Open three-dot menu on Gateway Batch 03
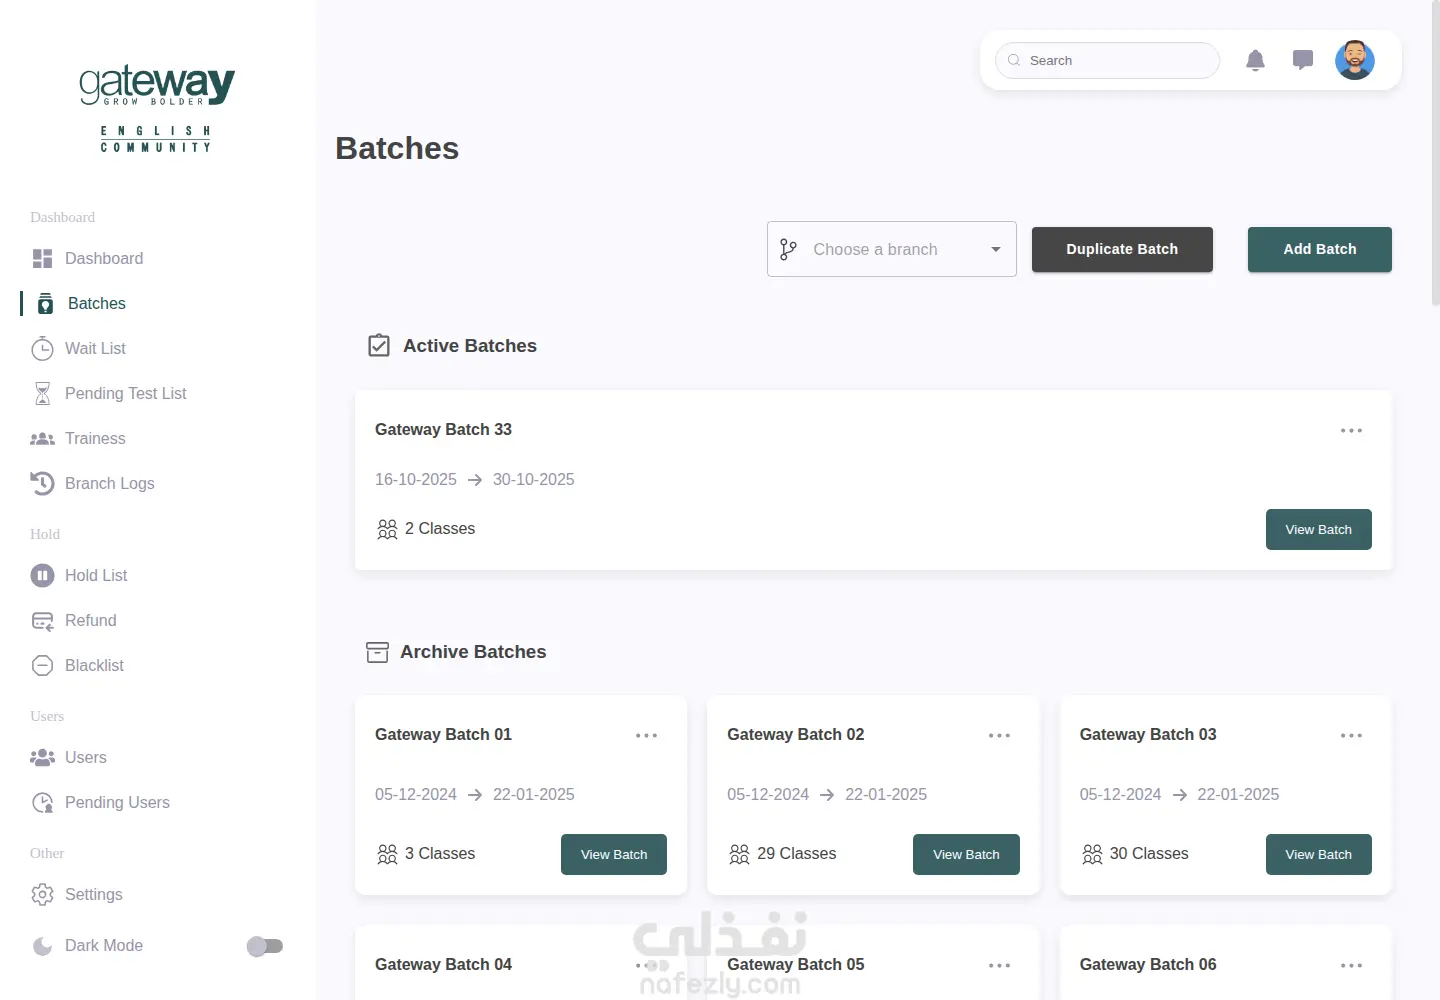Screen dimensions: 1440x1000 click(1351, 735)
